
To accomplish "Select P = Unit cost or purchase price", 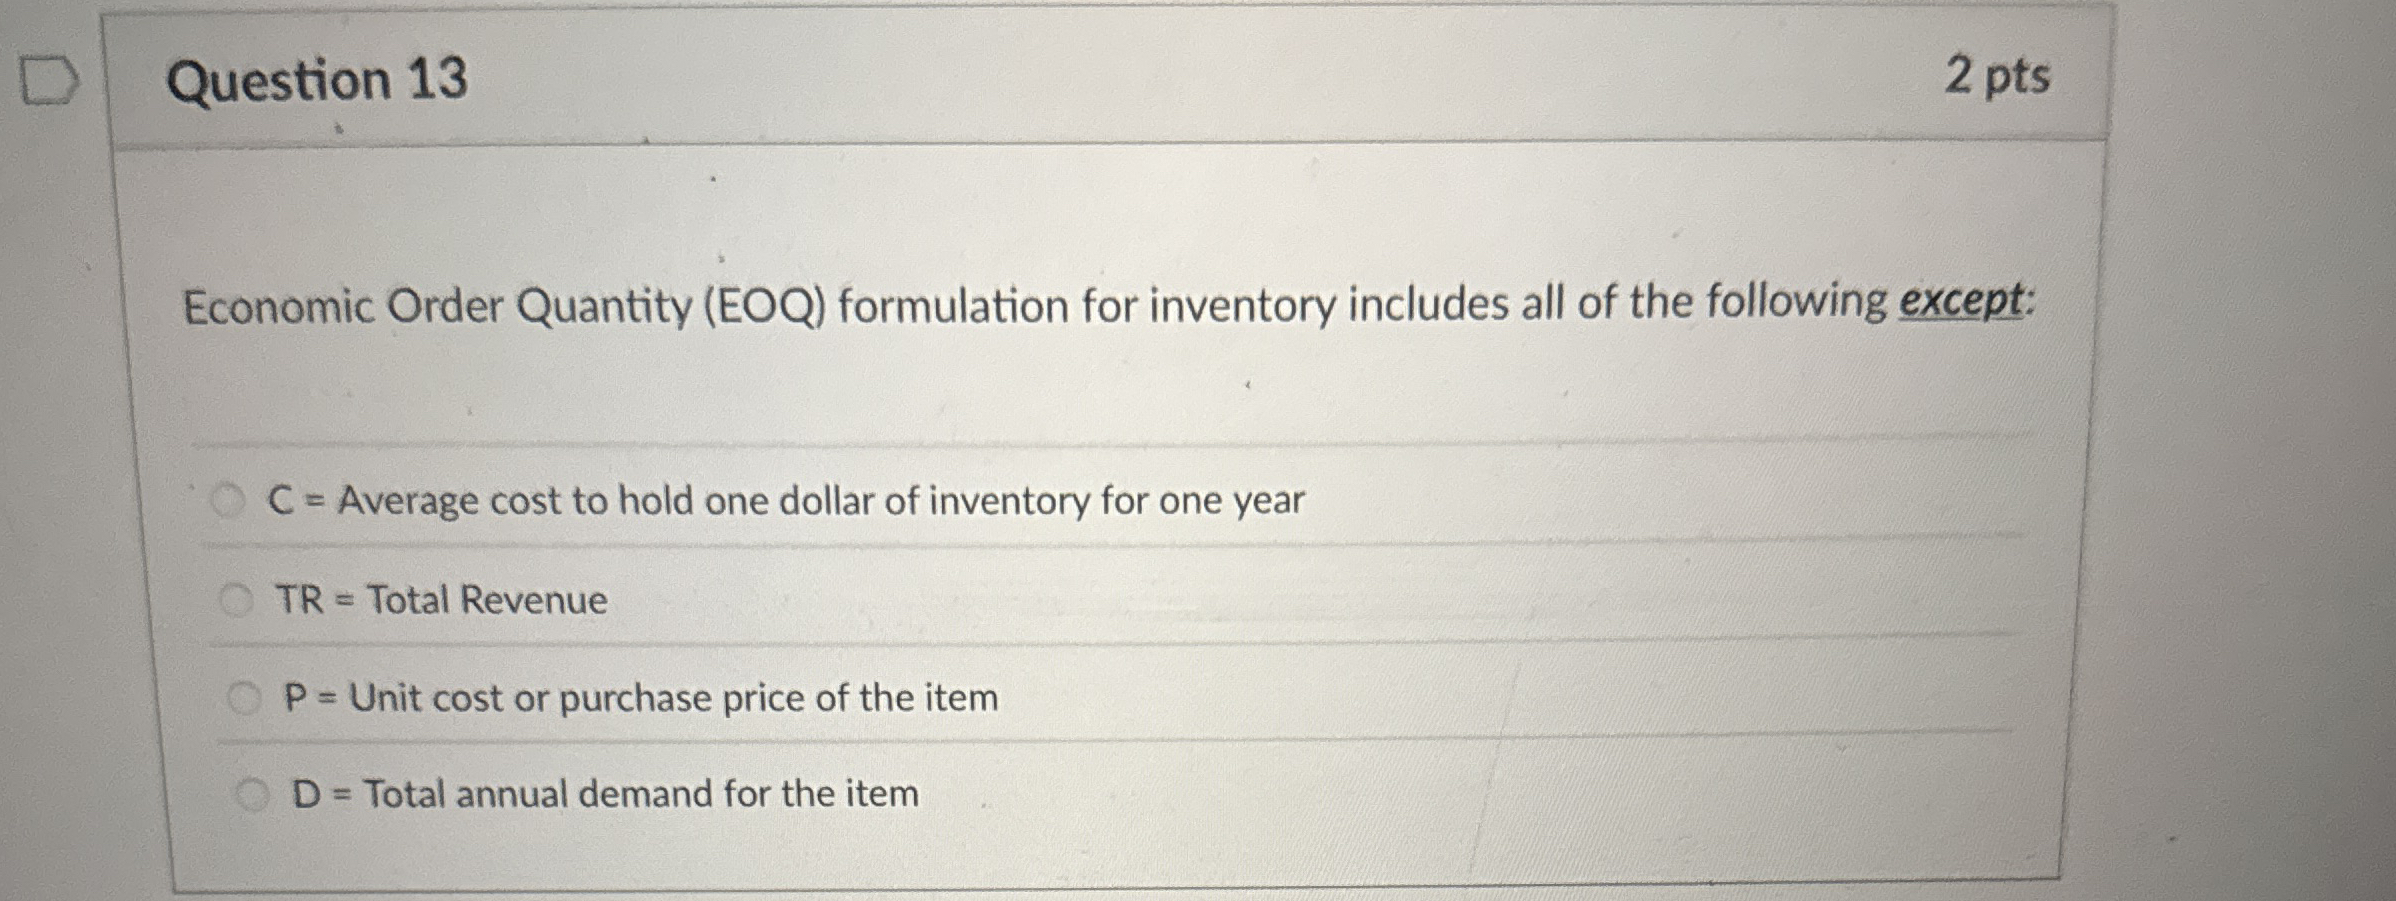I will (245, 698).
